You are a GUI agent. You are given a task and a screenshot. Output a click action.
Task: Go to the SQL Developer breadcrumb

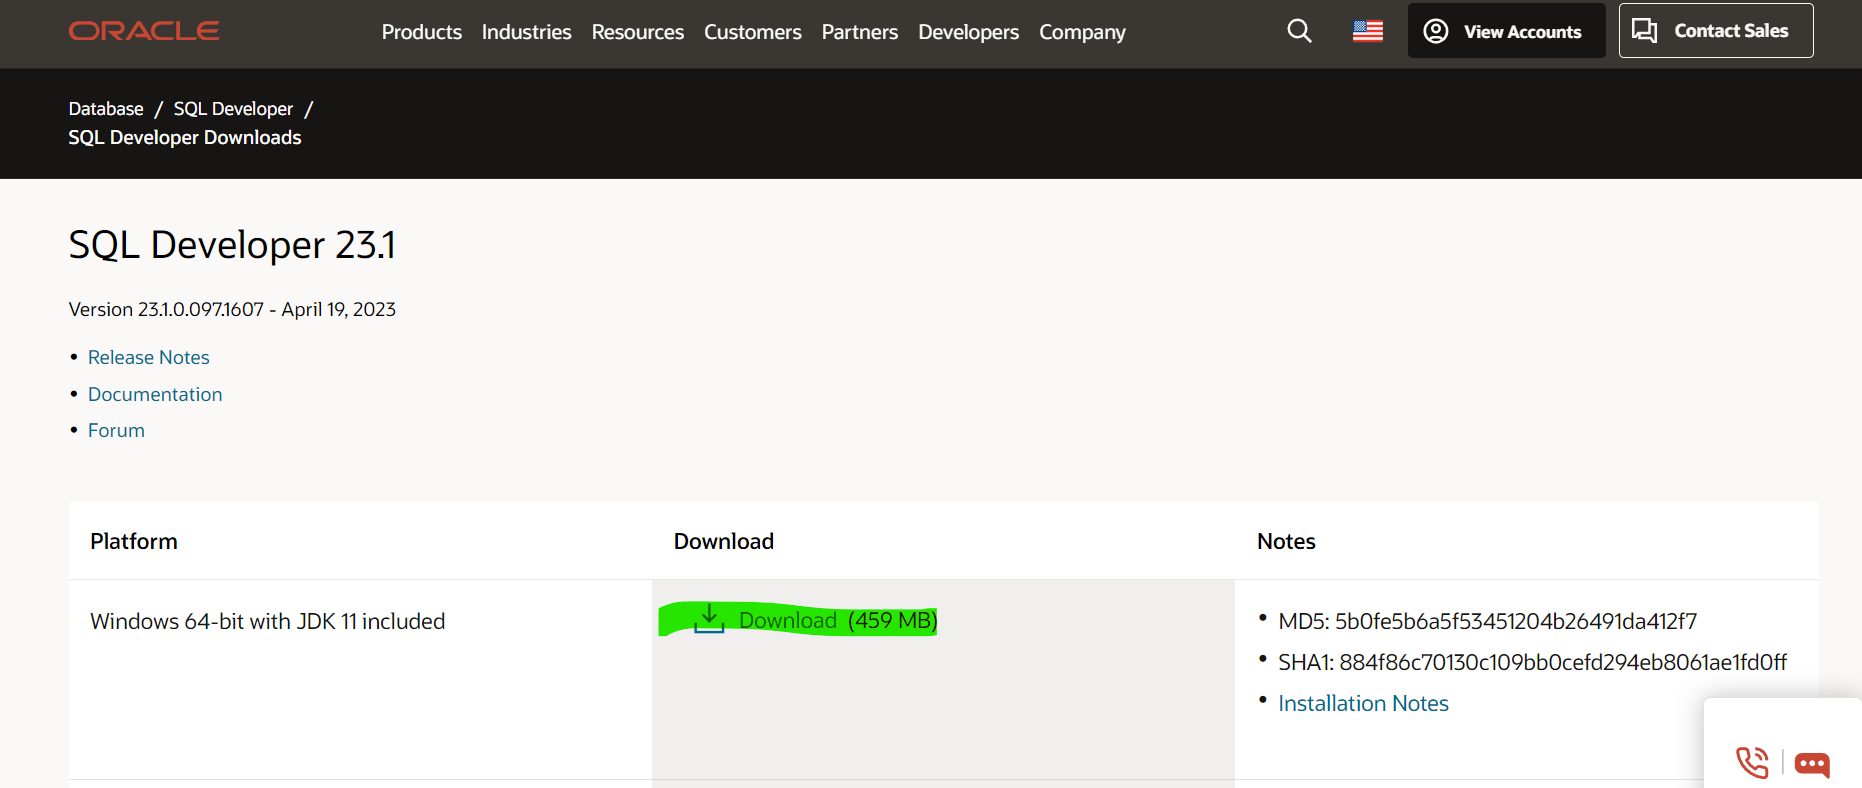click(233, 108)
